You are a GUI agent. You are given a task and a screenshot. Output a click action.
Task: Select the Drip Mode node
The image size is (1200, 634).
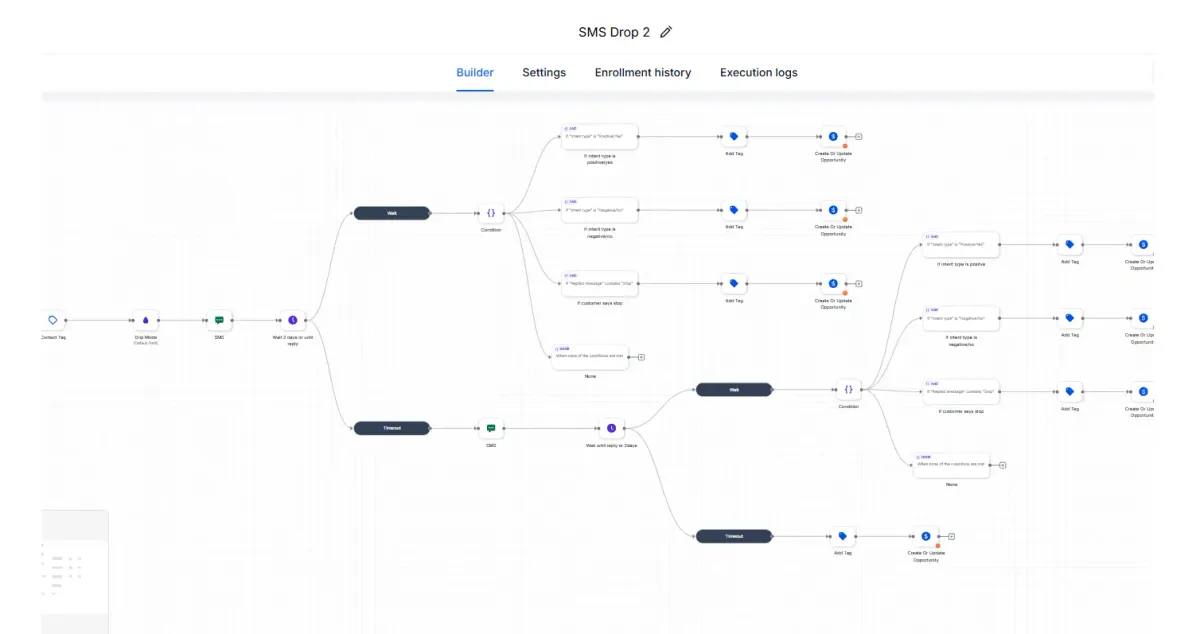pos(146,320)
